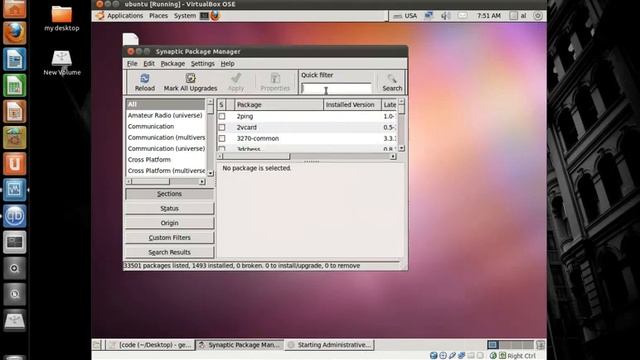The width and height of the screenshot is (640, 360).
Task: Open the Places menu
Action: (158, 16)
